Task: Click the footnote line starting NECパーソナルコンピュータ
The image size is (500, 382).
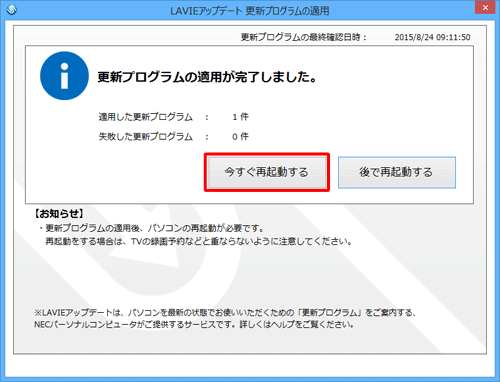Action: tap(194, 324)
